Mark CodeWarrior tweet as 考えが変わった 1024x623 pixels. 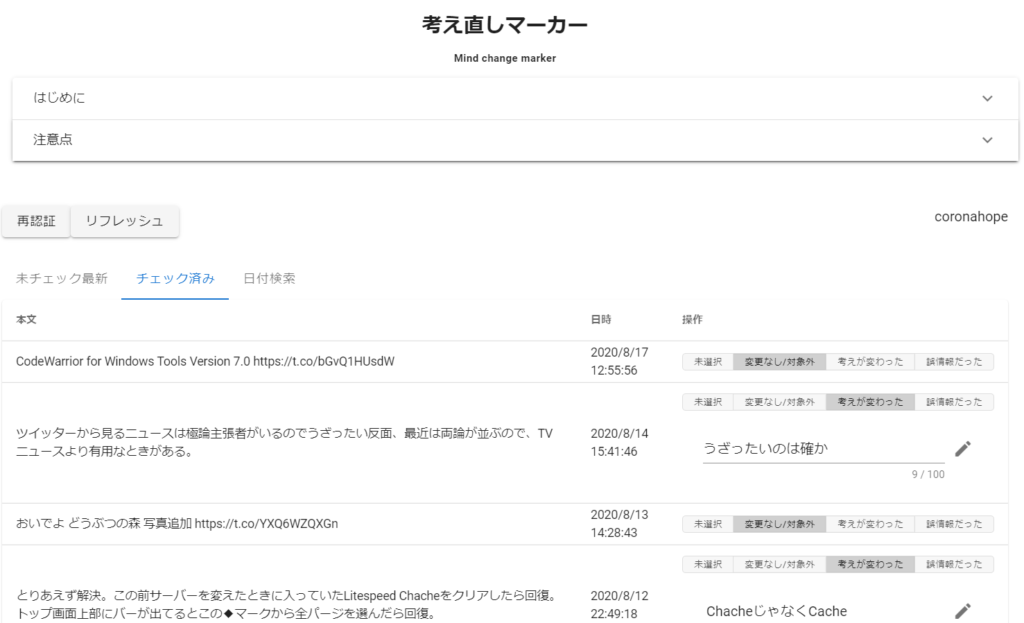coord(870,362)
